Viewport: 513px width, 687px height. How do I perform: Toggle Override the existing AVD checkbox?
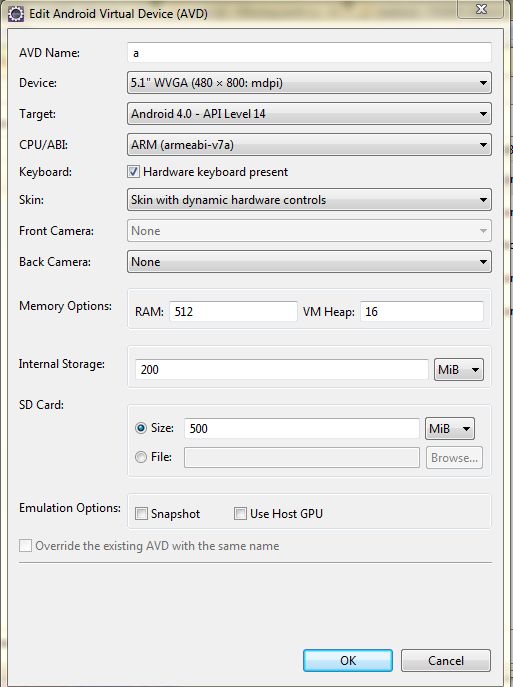pyautogui.click(x=25, y=546)
